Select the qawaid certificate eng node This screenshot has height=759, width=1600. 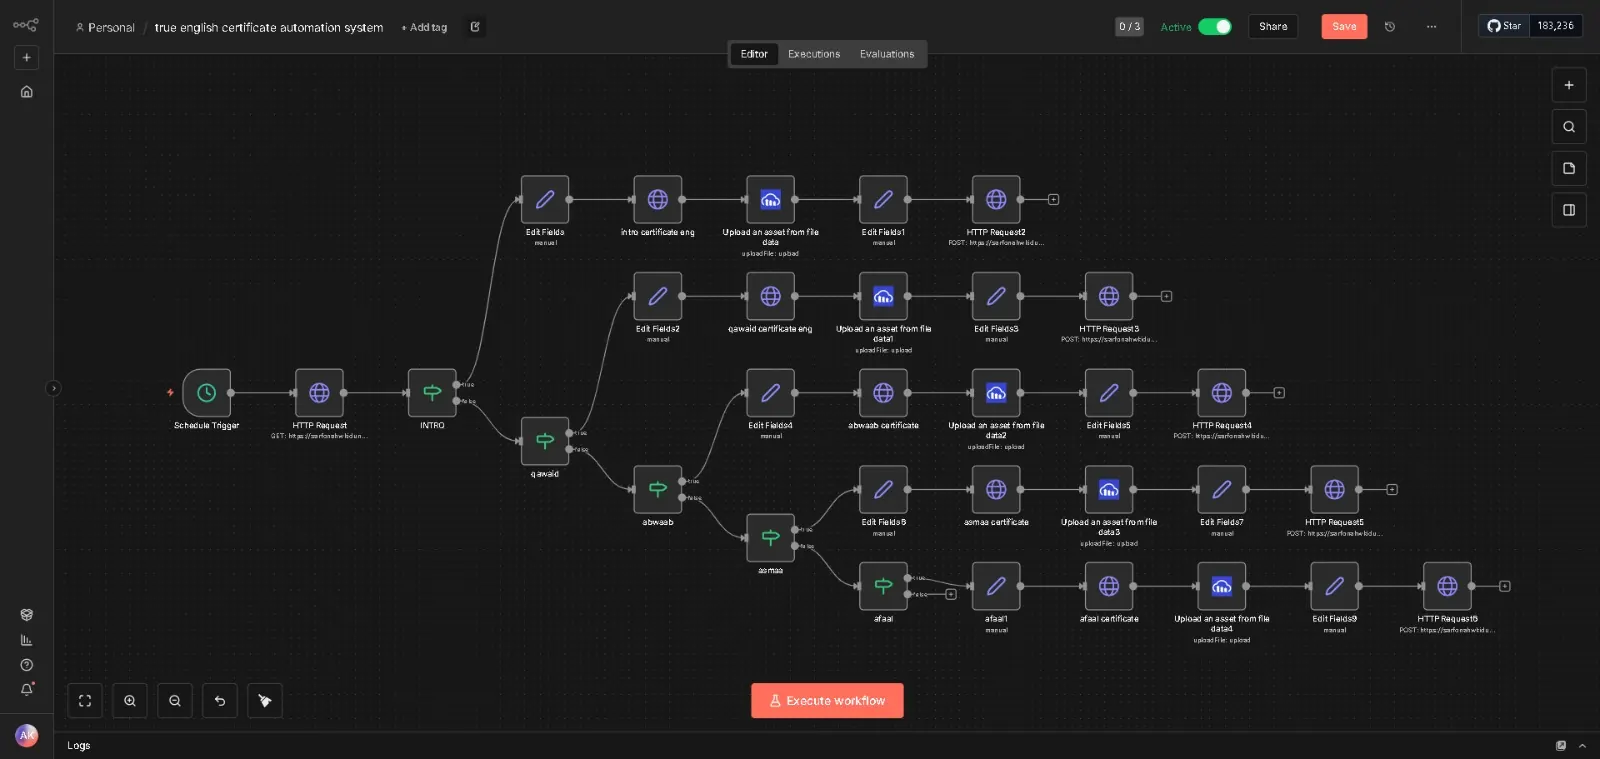point(771,296)
